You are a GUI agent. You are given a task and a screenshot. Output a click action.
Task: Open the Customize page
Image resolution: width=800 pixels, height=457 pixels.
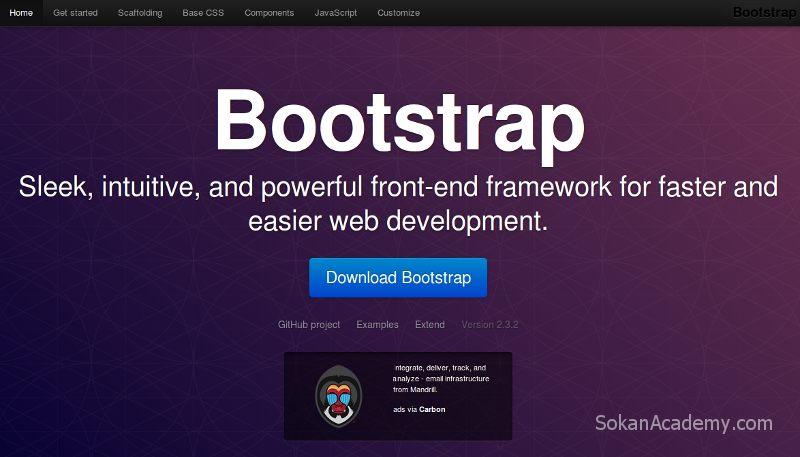point(398,13)
